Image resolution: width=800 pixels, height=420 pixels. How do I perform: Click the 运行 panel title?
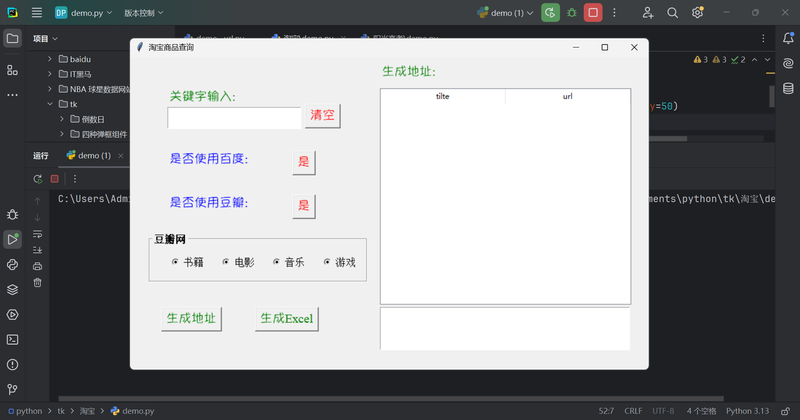pyautogui.click(x=41, y=156)
